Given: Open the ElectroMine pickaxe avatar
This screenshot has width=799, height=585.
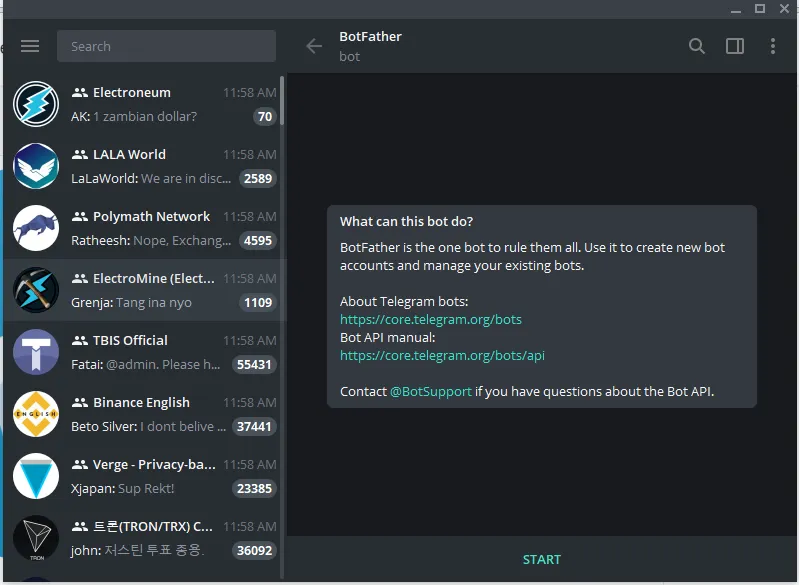Looking at the screenshot, I should (x=36, y=290).
